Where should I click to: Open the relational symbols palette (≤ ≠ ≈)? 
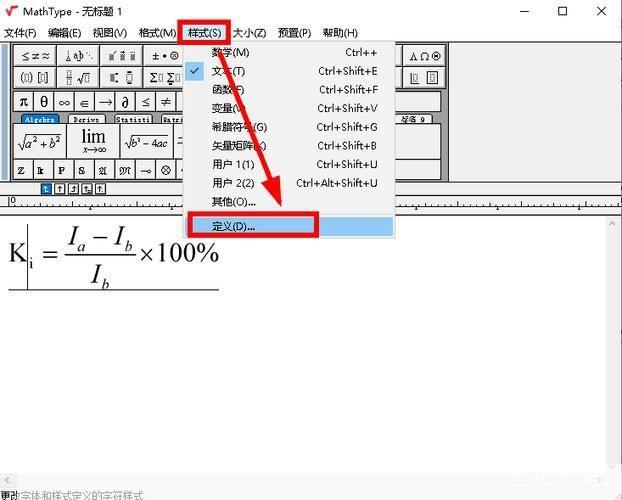(35, 56)
